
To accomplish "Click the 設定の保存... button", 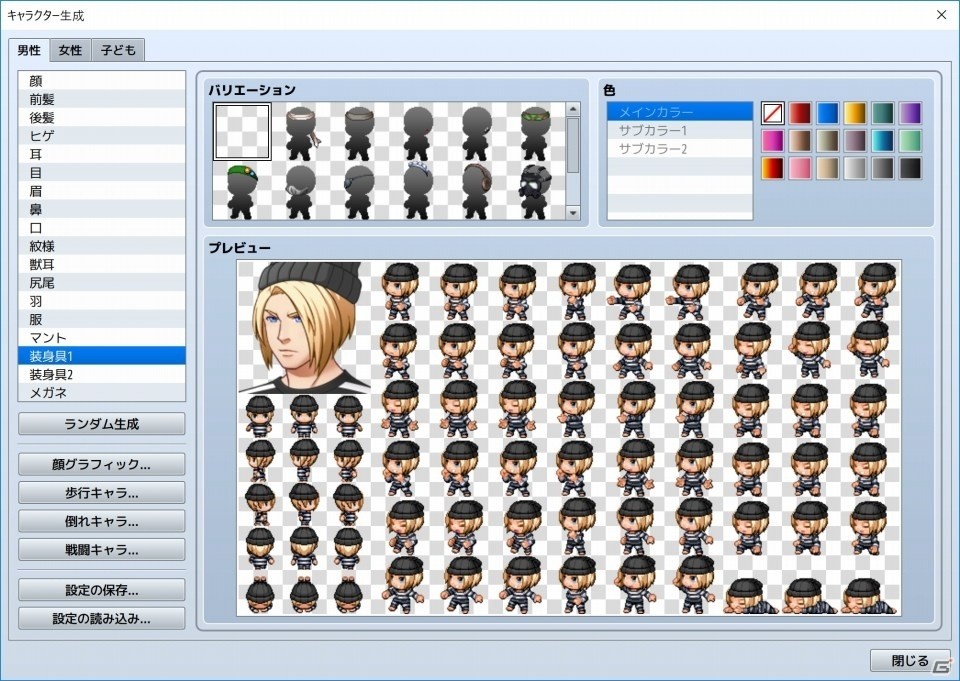I will coord(102,590).
